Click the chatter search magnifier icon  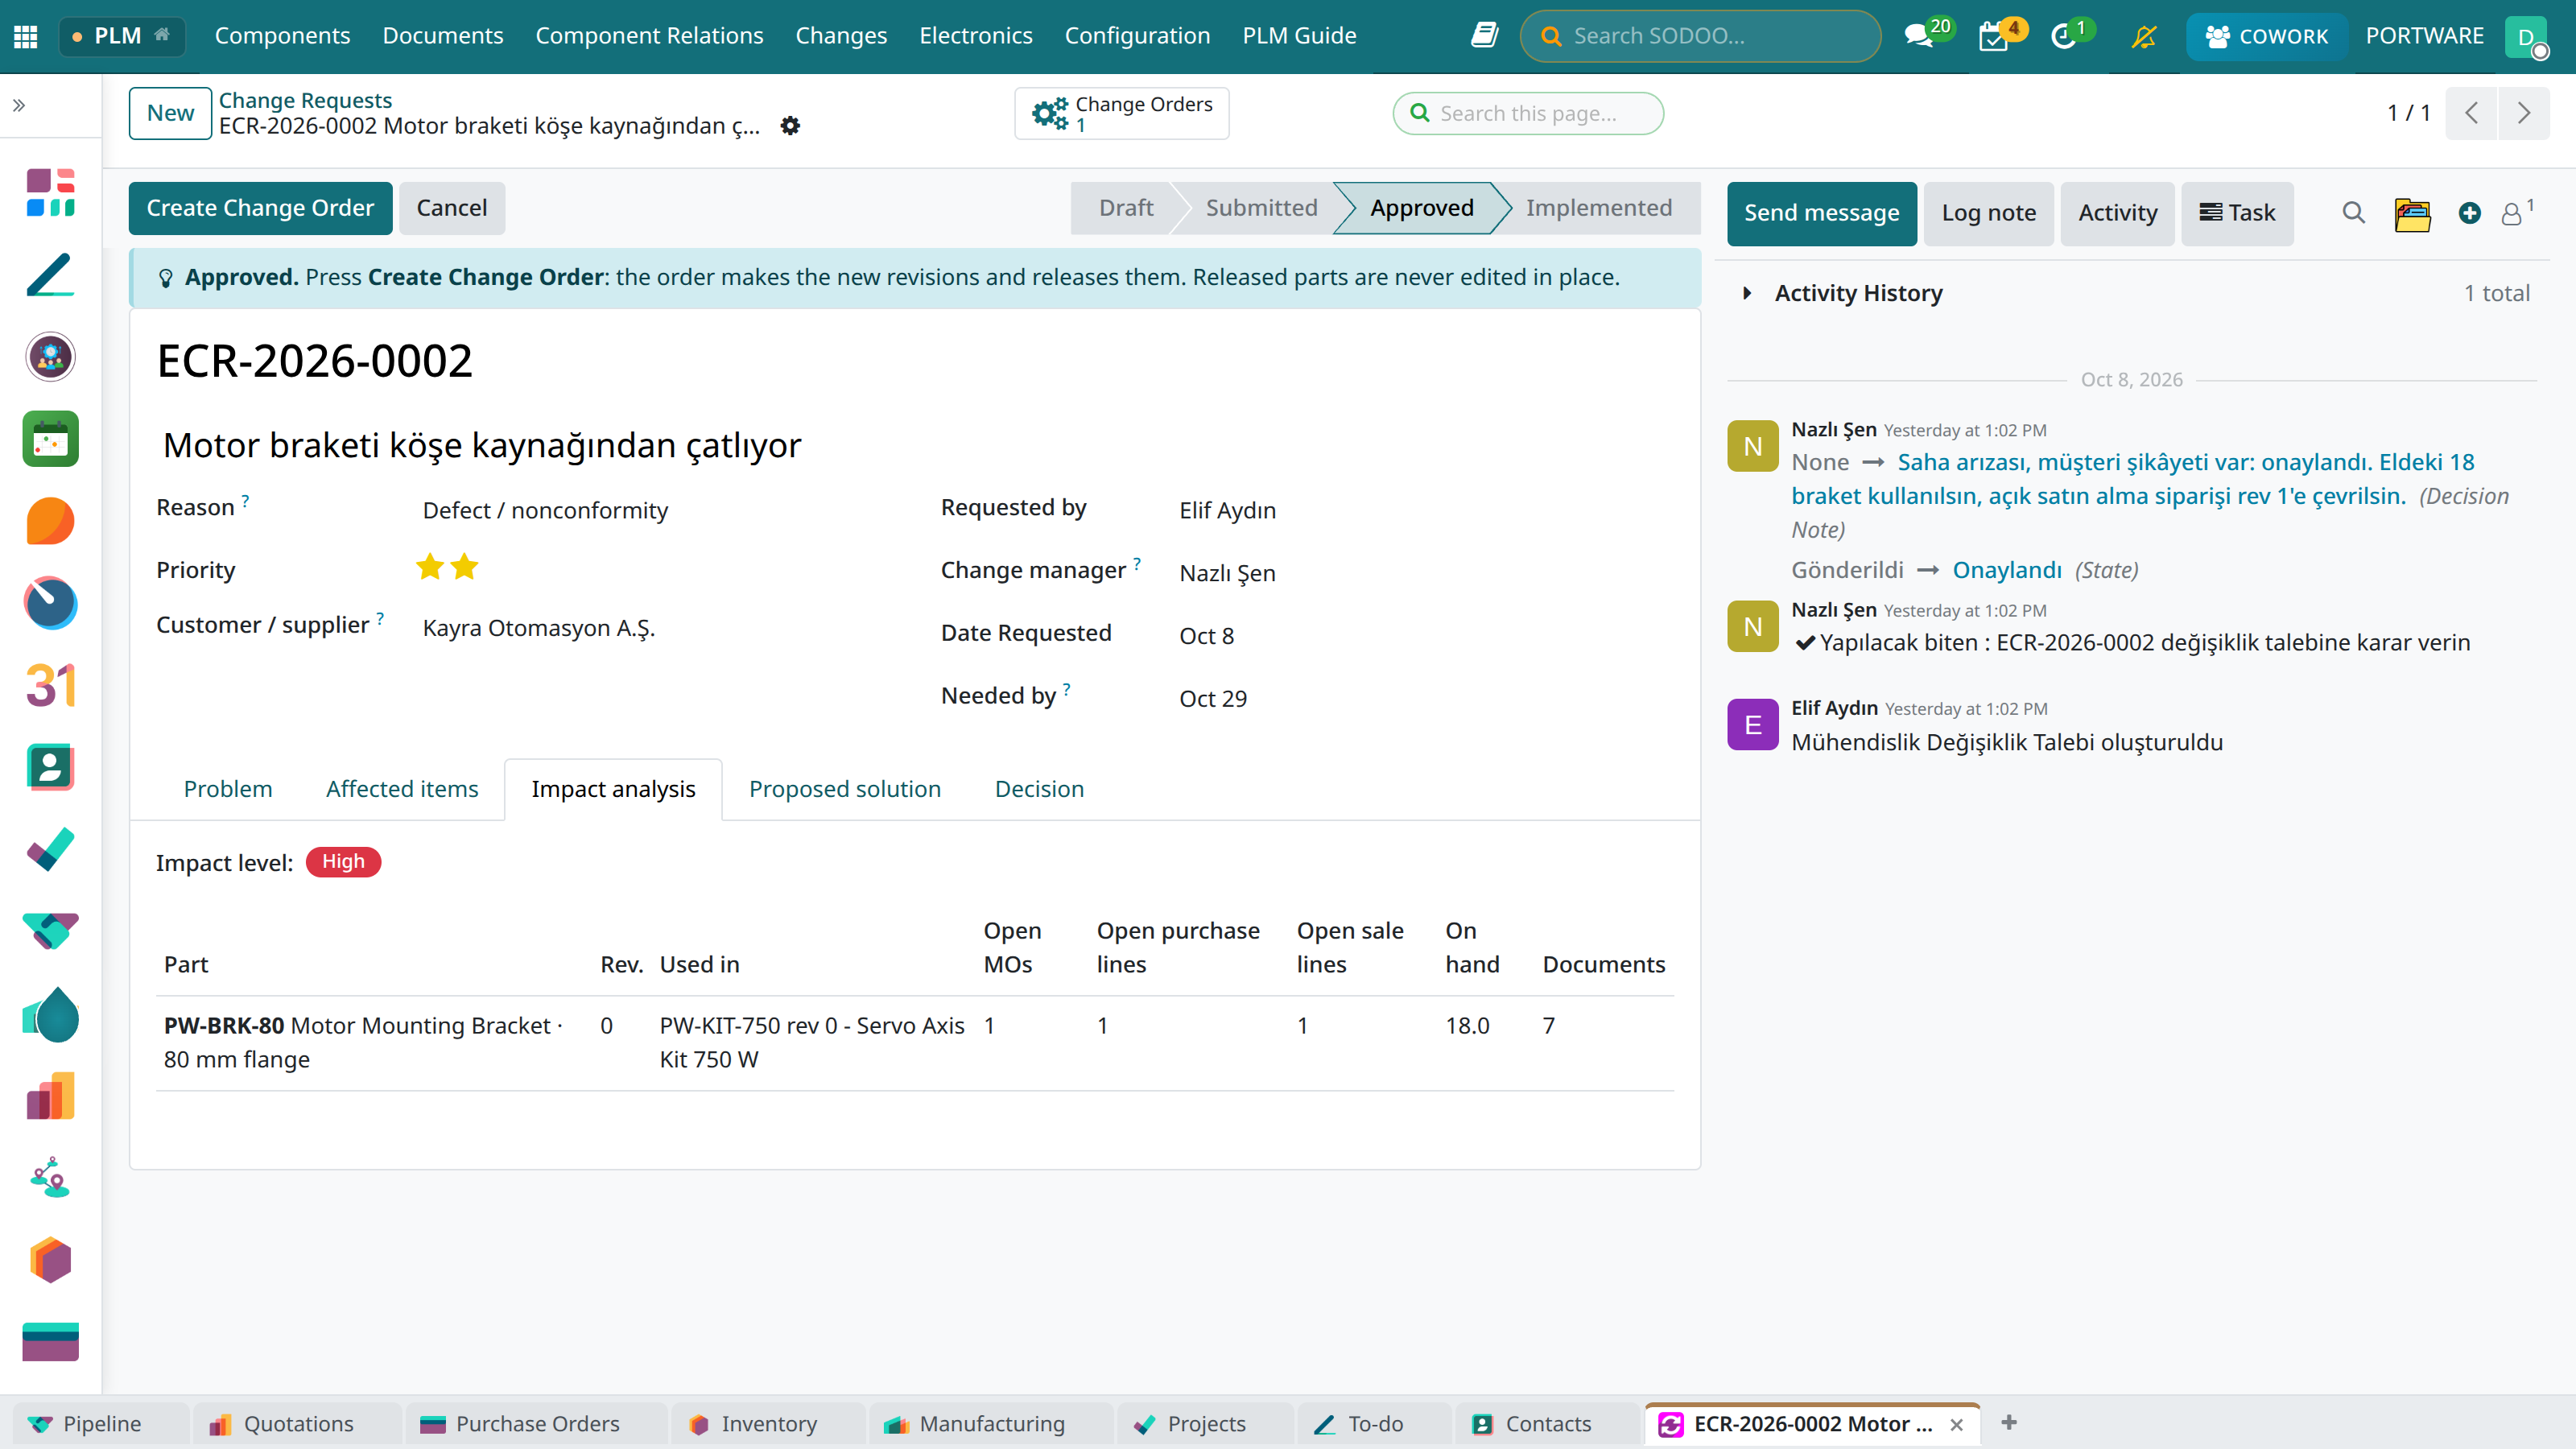(x=2353, y=213)
